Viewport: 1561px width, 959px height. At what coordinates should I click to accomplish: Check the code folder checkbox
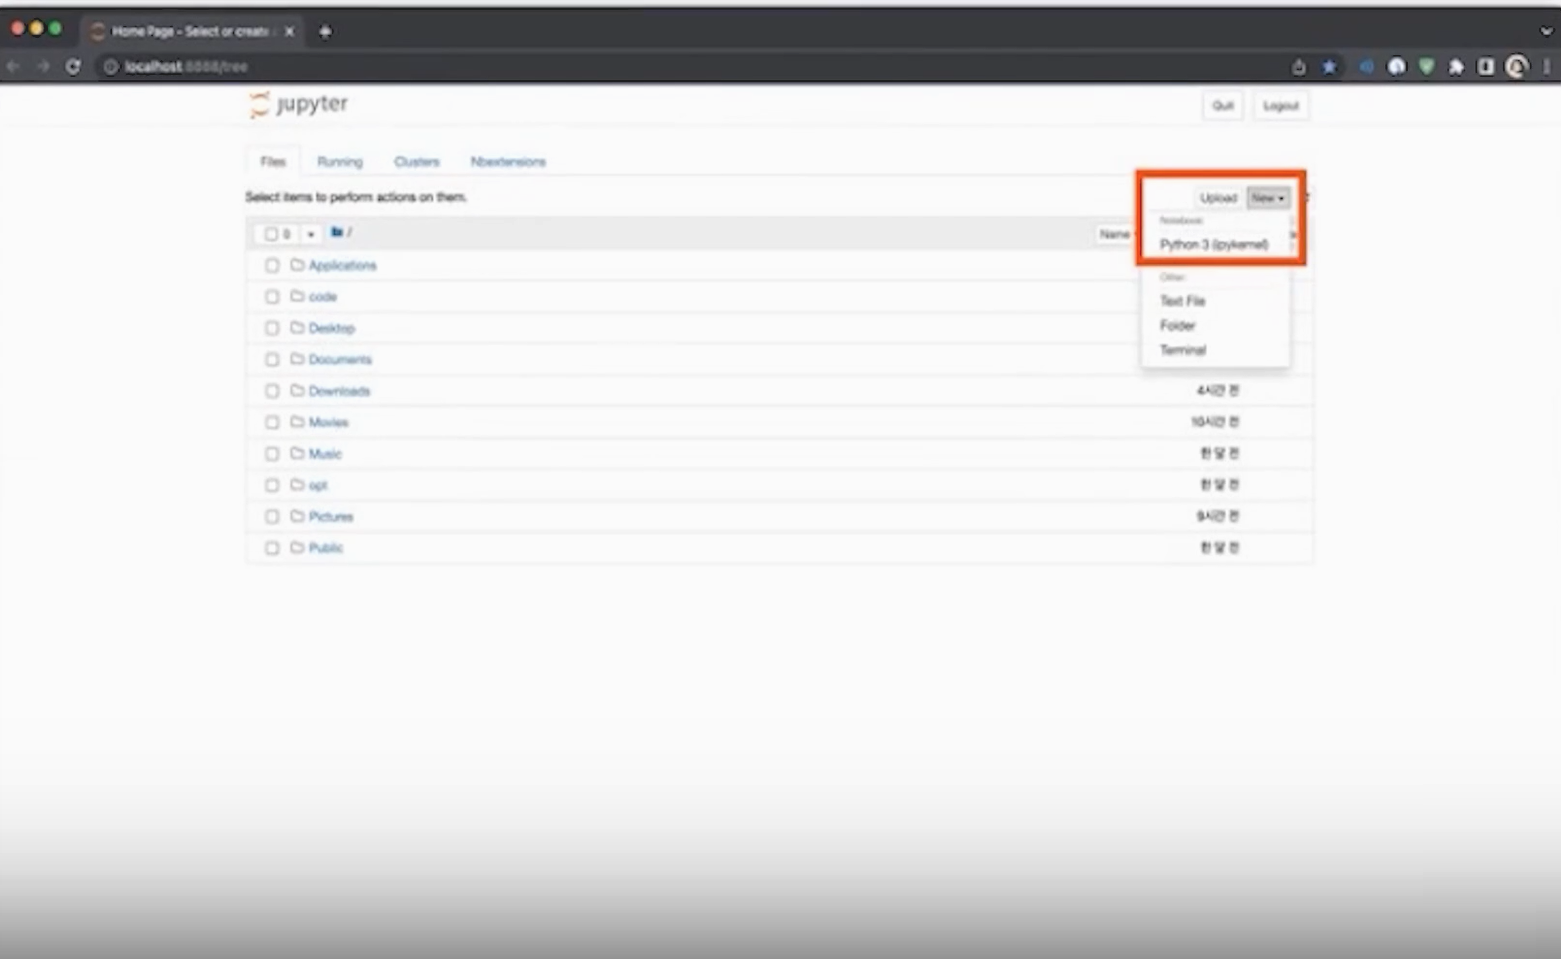coord(272,296)
